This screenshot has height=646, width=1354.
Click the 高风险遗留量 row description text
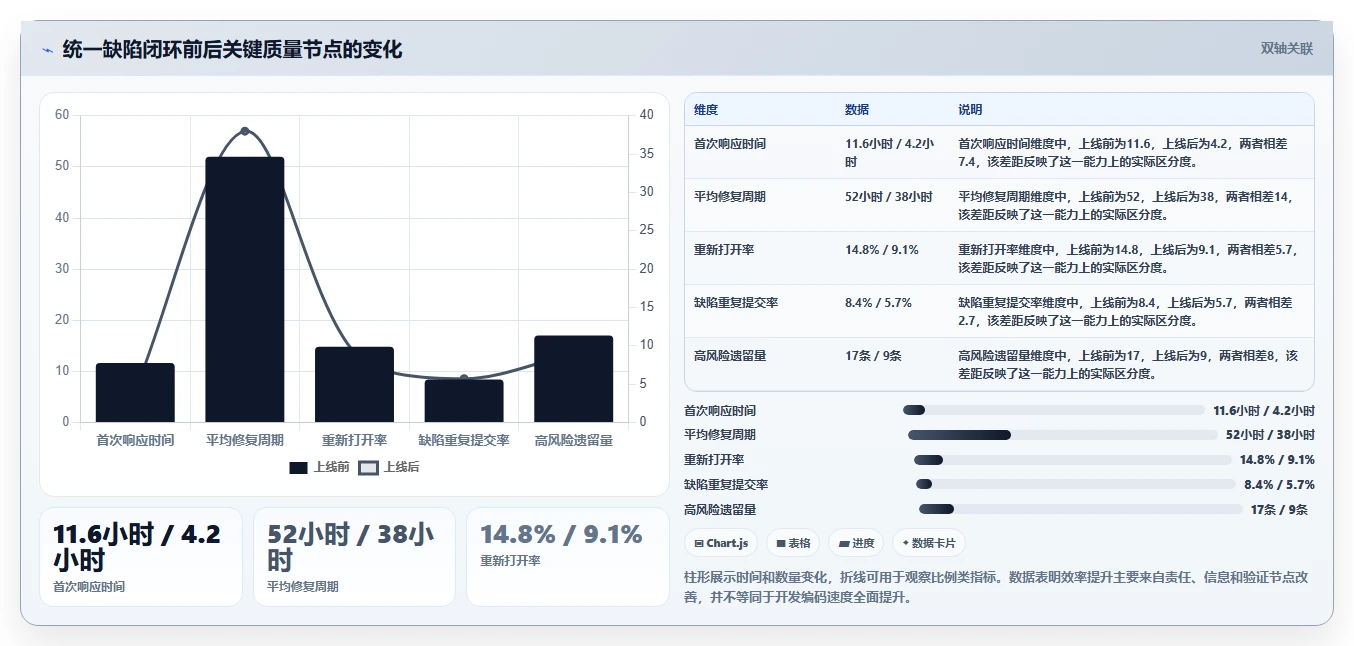click(x=1128, y=365)
